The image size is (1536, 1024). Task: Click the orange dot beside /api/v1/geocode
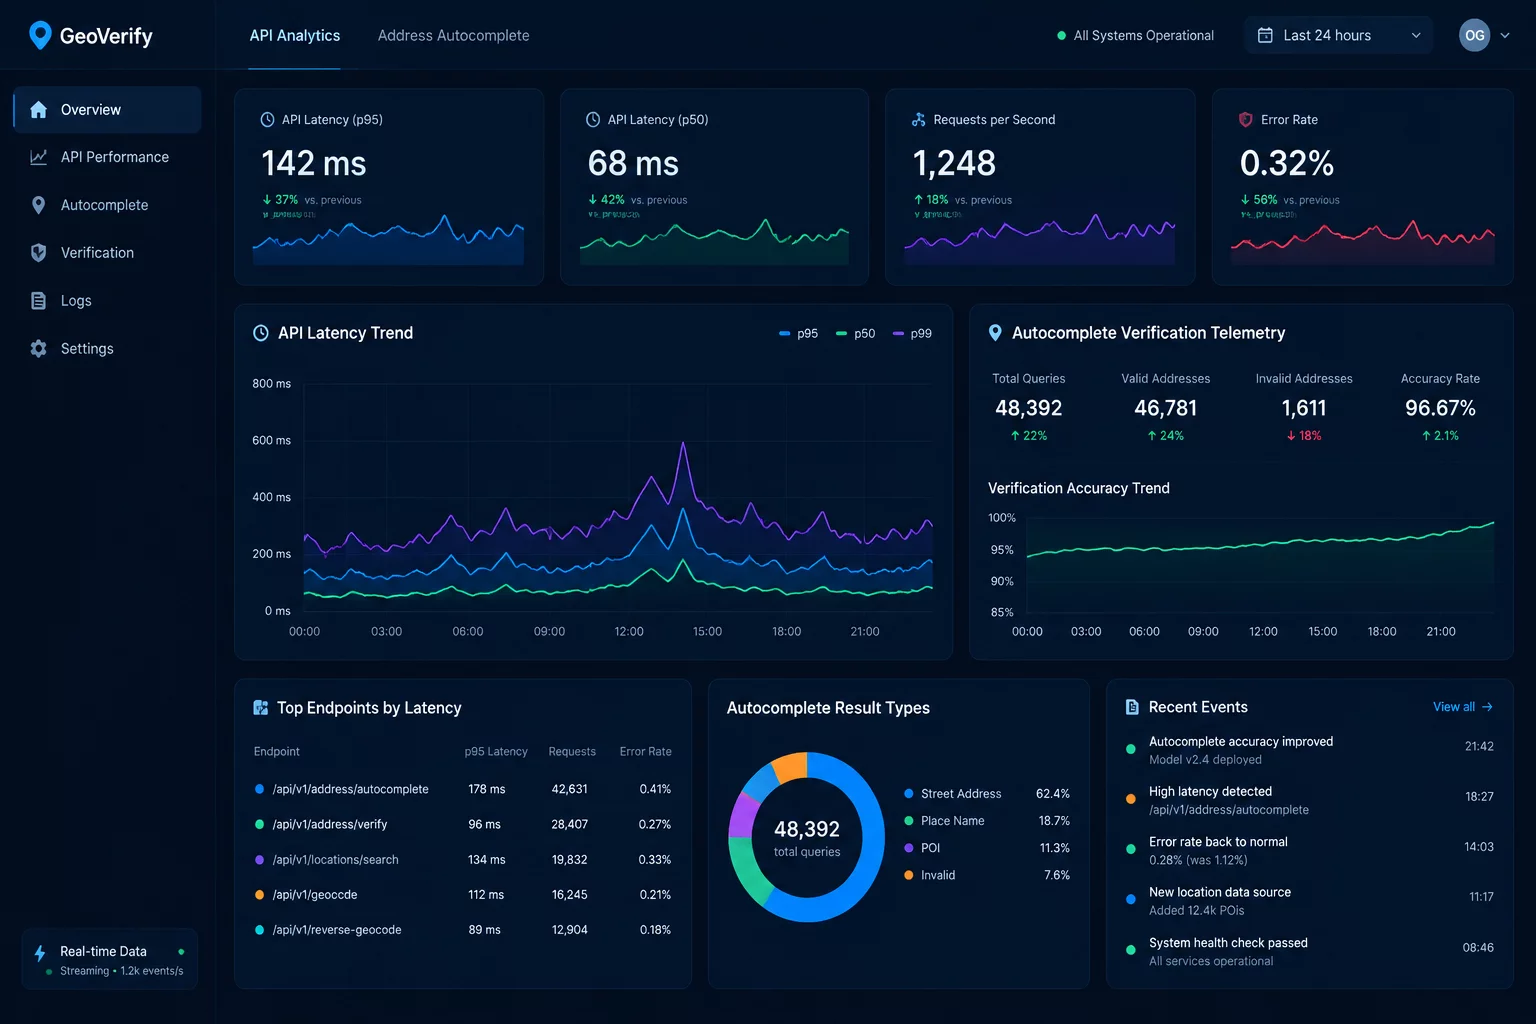(259, 895)
